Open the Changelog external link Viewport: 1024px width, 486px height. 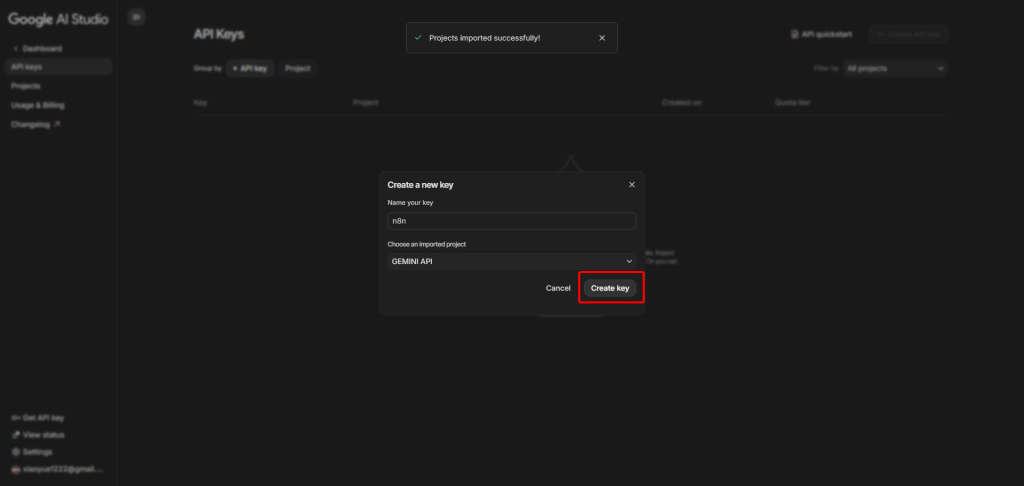click(35, 124)
